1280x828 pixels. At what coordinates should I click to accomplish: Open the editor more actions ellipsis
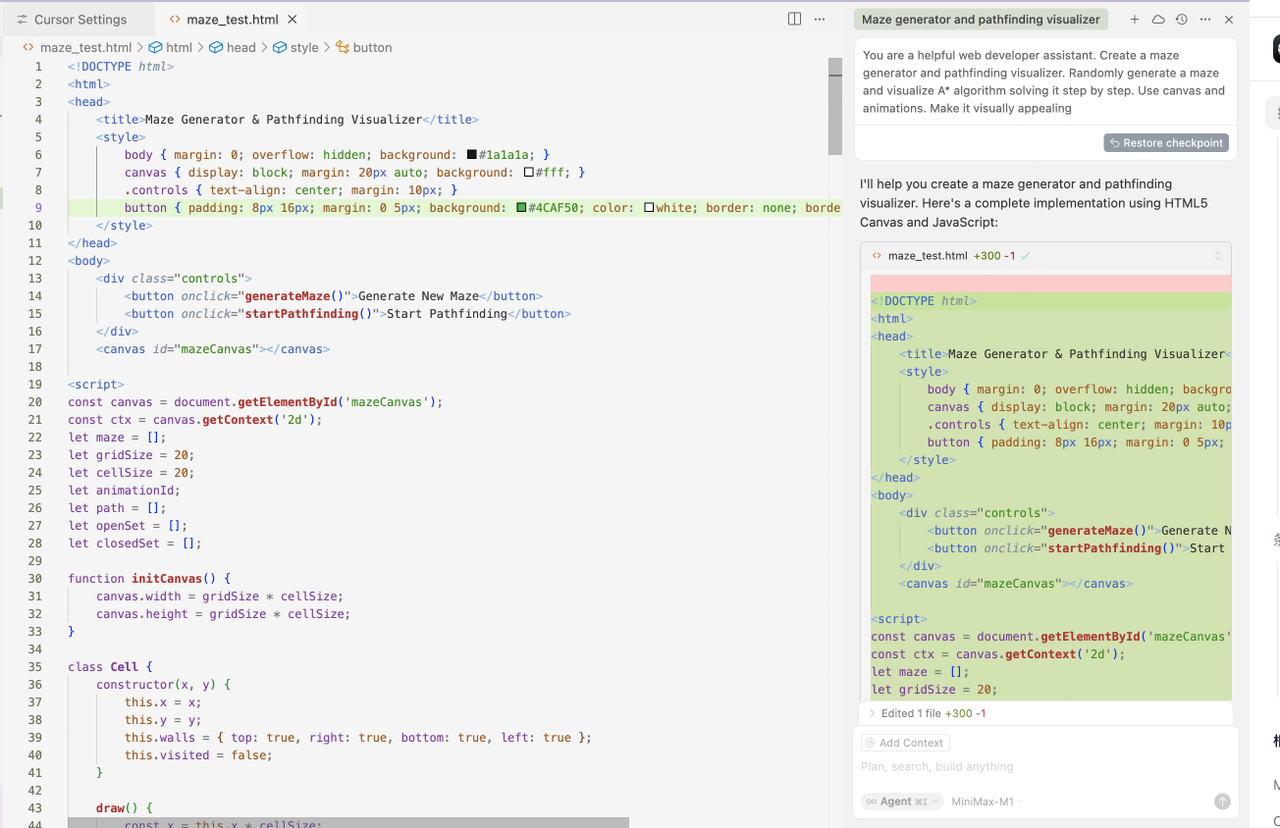[x=820, y=19]
